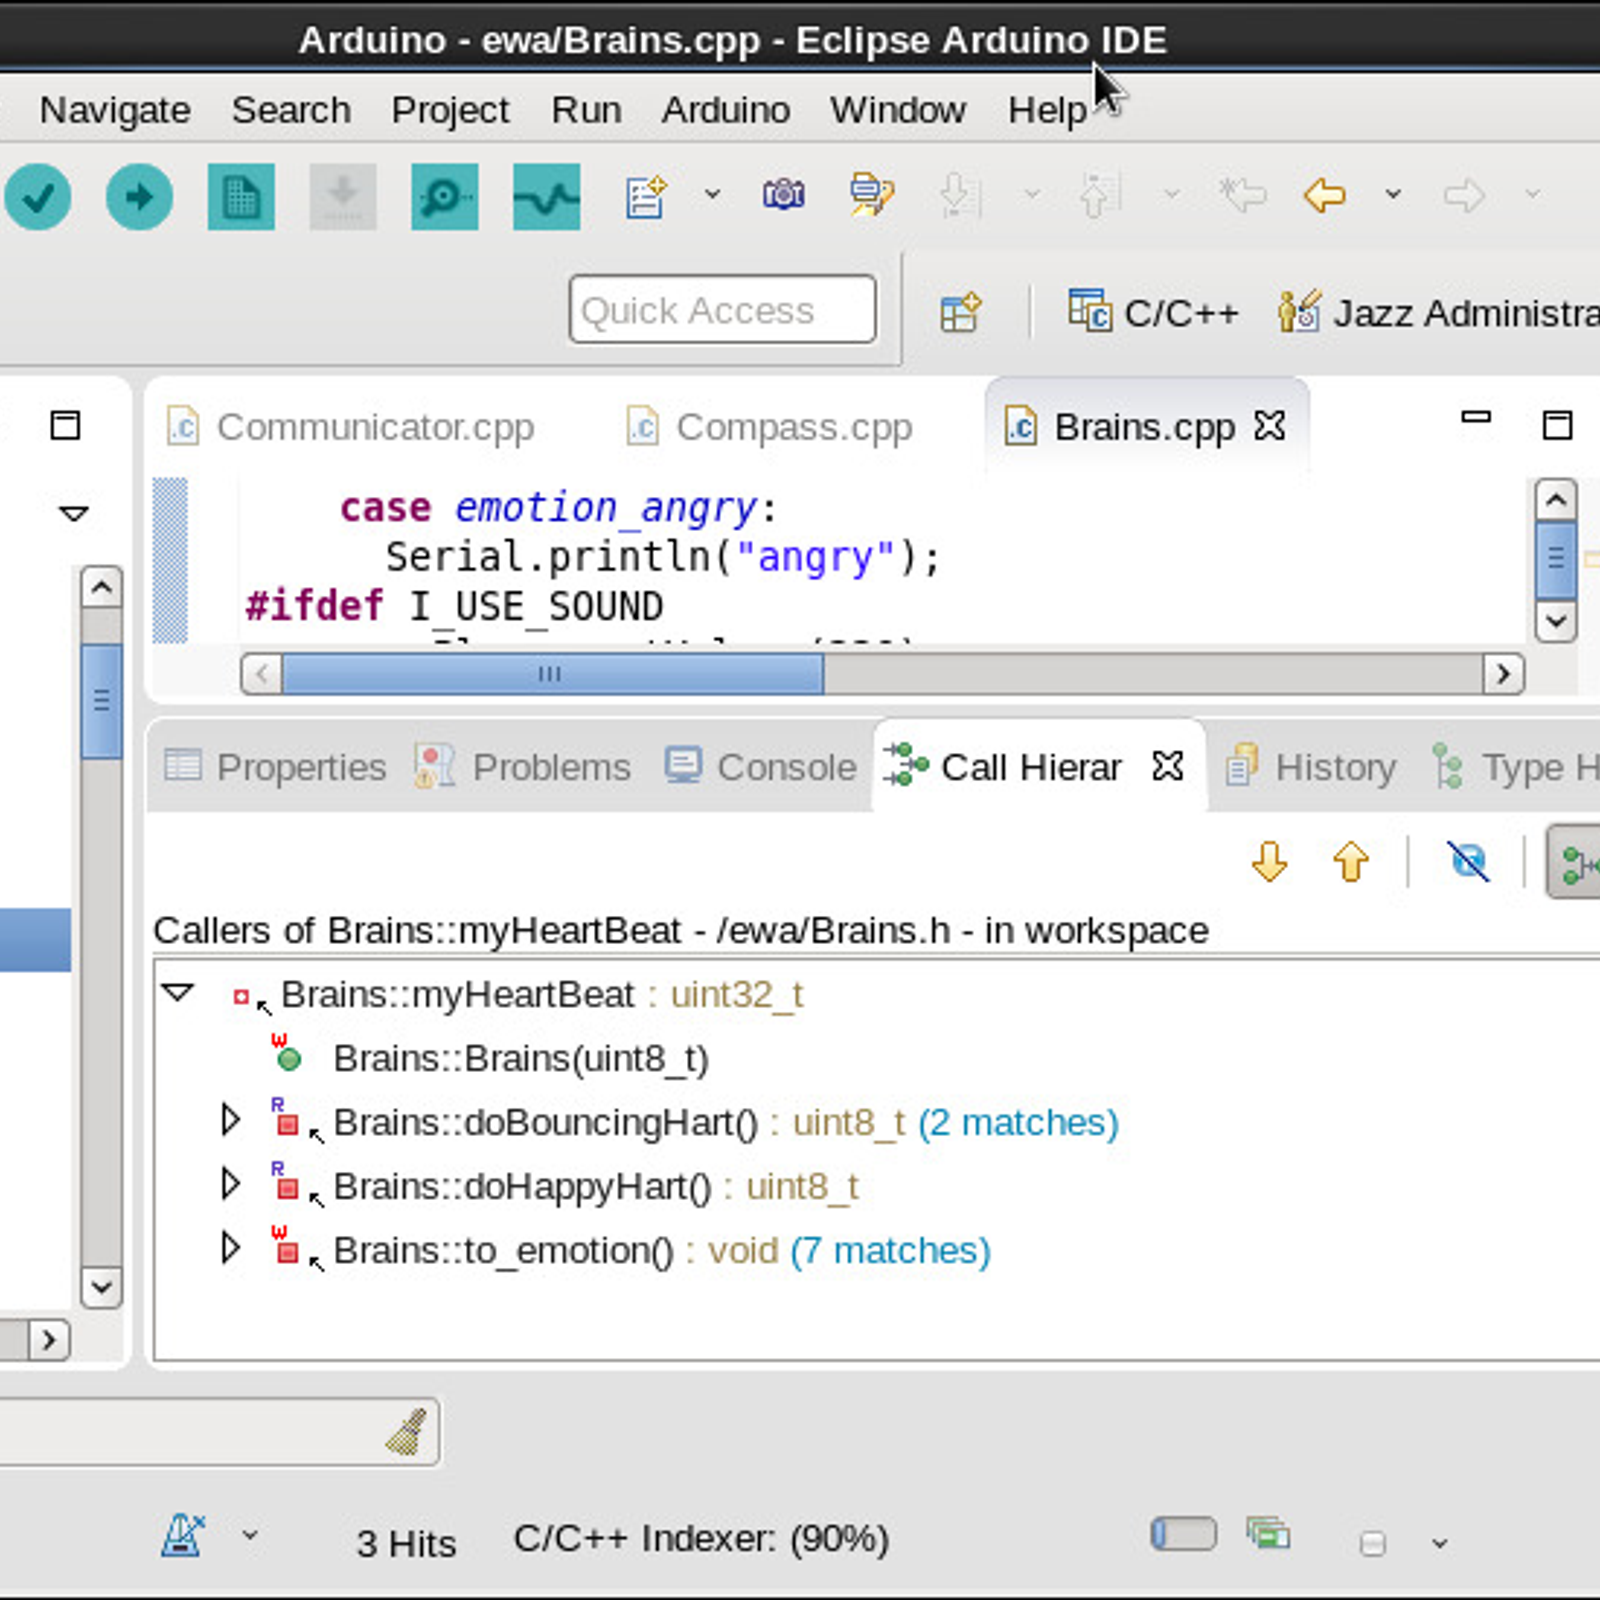Show next match down arrow
The height and width of the screenshot is (1600, 1600).
pyautogui.click(x=1270, y=861)
